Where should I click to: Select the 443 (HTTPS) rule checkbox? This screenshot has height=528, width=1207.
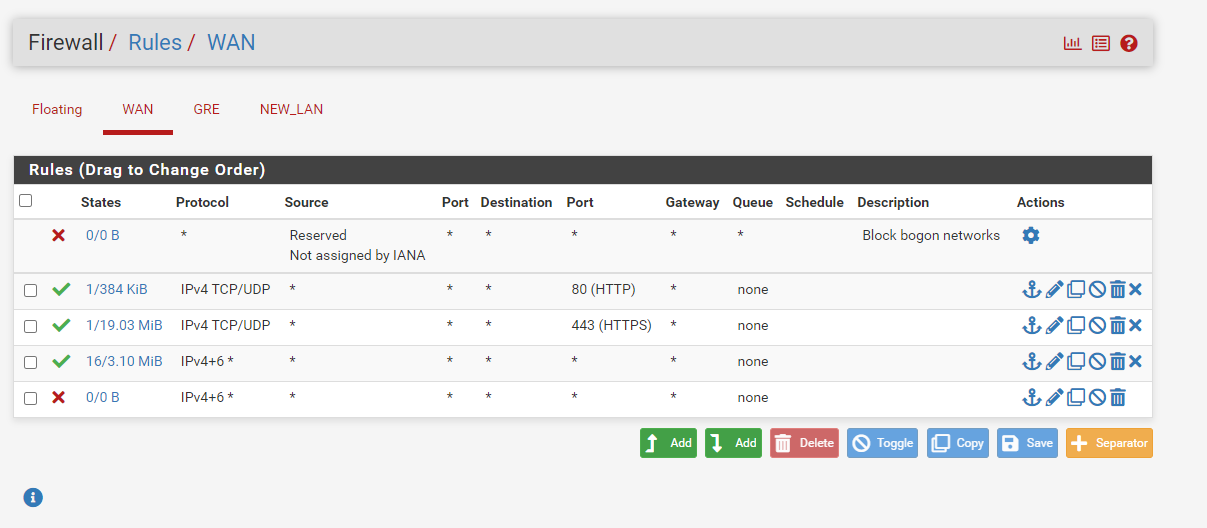30,326
